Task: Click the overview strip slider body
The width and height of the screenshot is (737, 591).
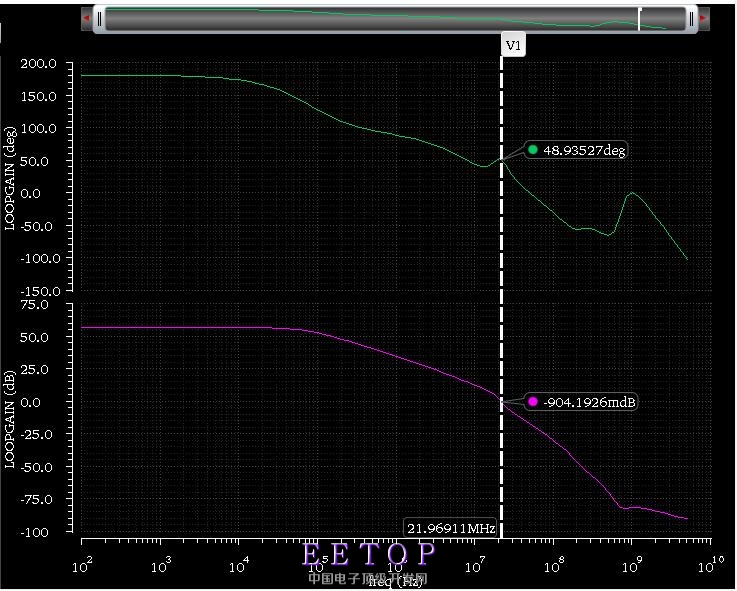Action: [395, 19]
